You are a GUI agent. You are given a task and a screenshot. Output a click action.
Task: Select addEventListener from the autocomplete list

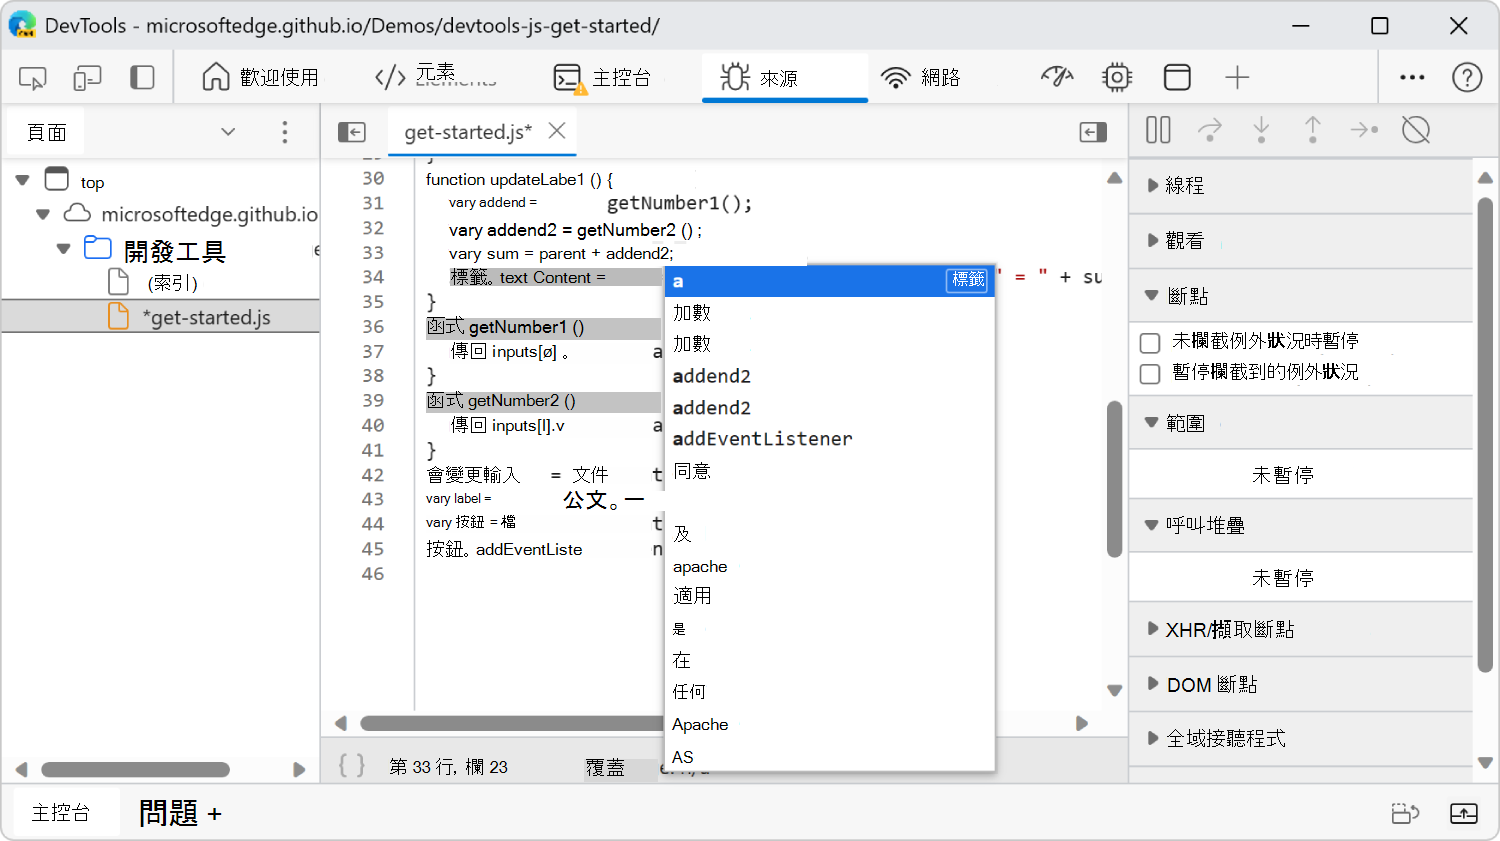click(x=763, y=438)
